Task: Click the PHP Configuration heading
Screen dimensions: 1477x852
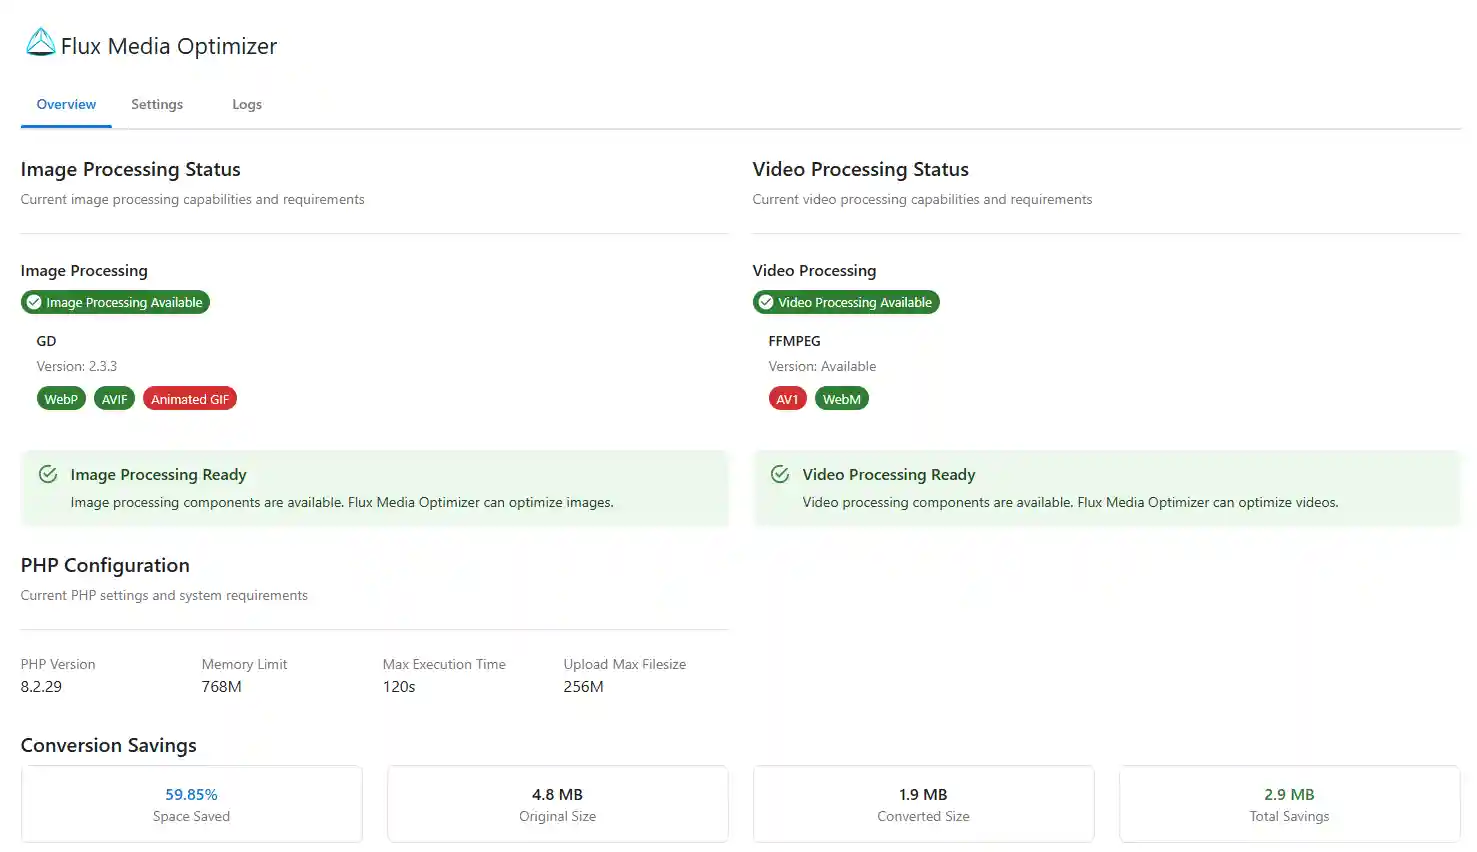Action: (x=105, y=565)
